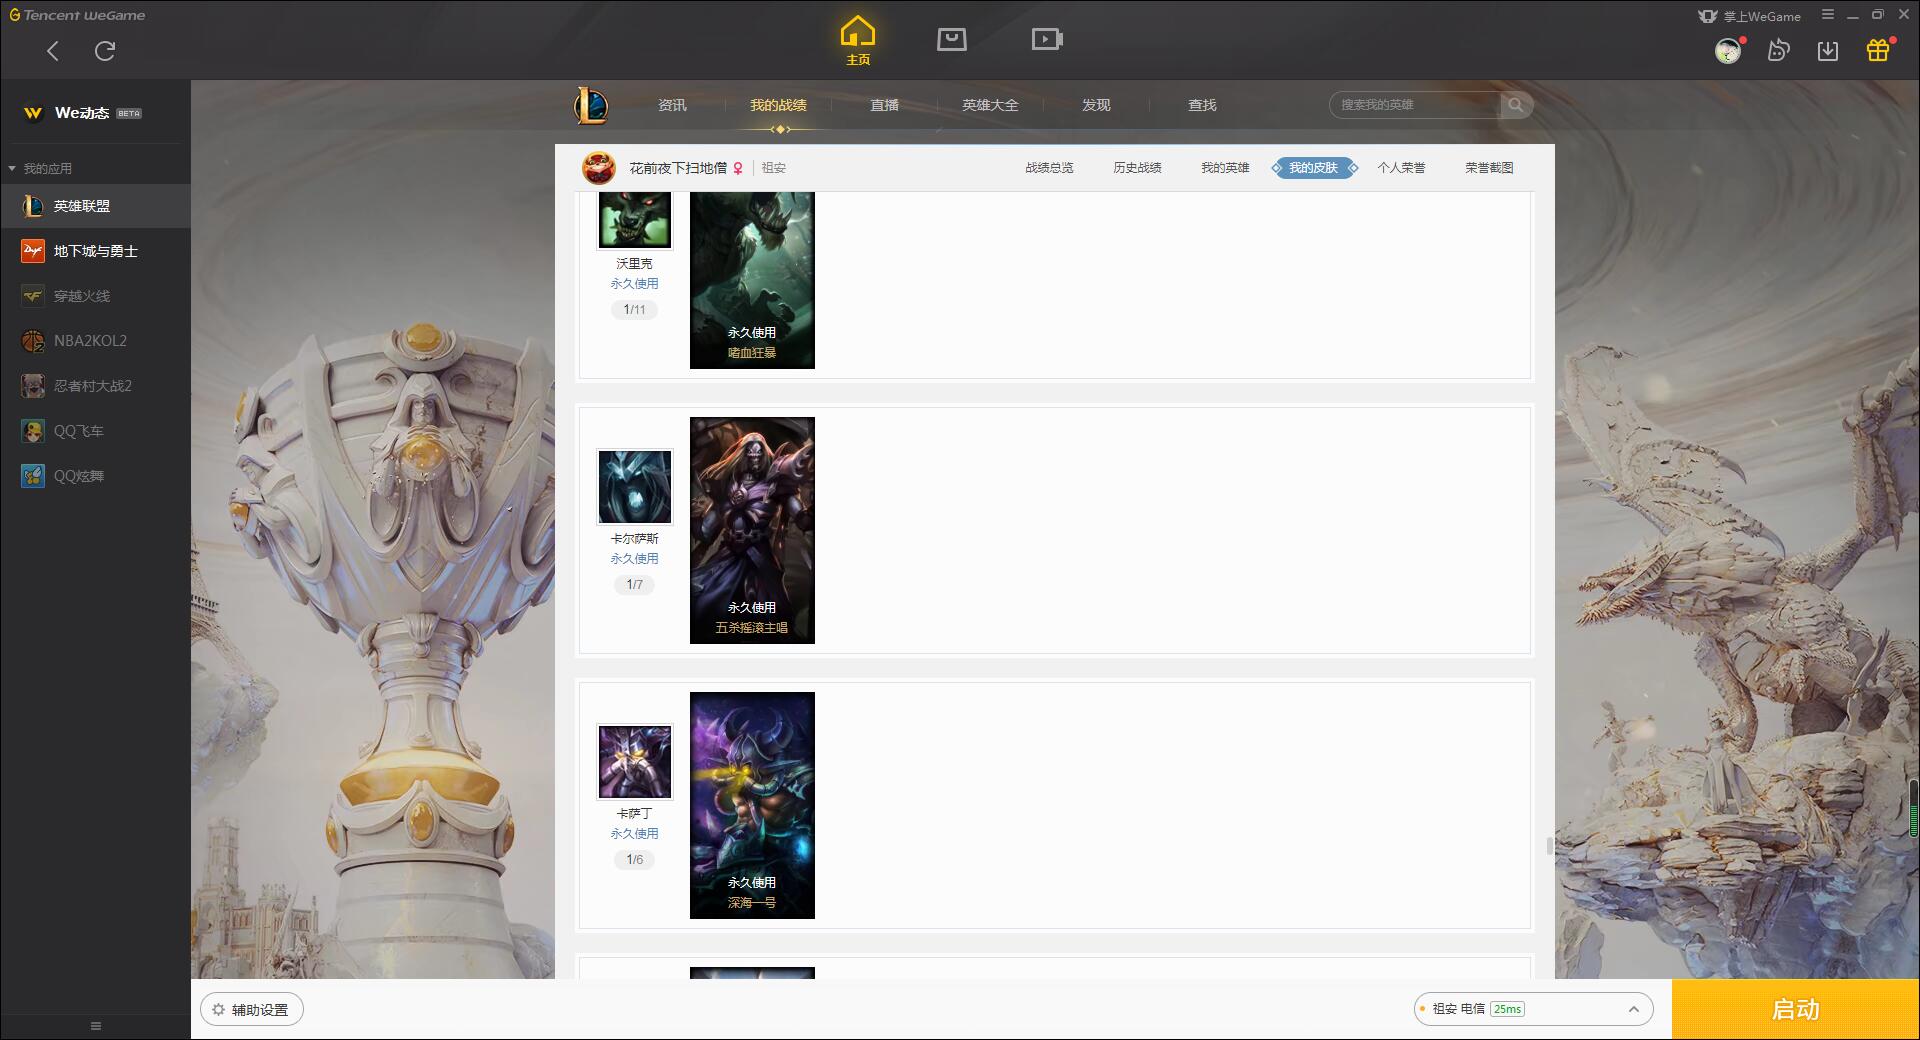The height and width of the screenshot is (1040, 1920).
Task: Open the store bag icon in top bar
Action: [x=952, y=39]
